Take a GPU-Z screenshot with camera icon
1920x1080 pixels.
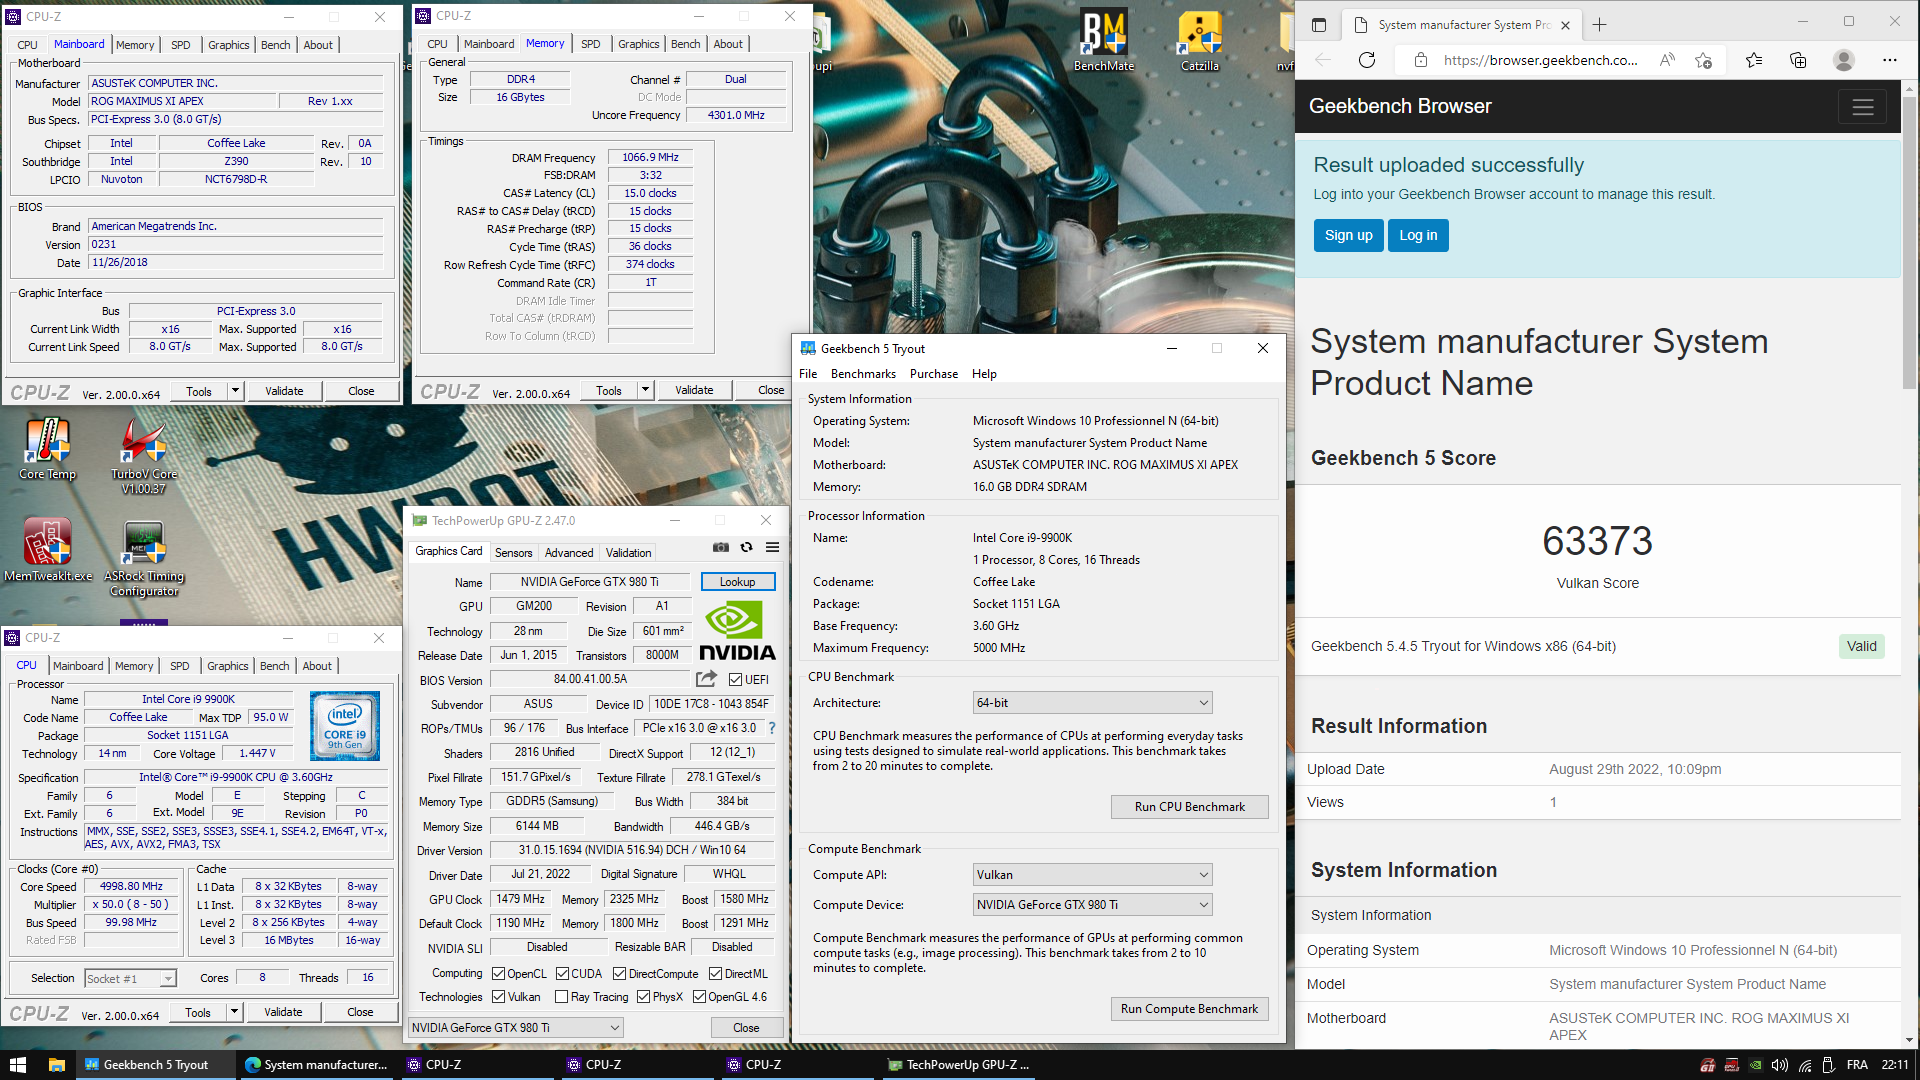720,548
